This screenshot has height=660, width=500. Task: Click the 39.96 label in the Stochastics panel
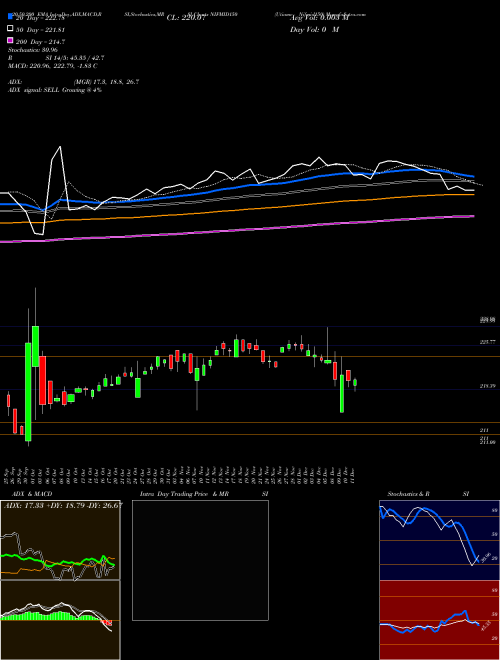point(486,557)
